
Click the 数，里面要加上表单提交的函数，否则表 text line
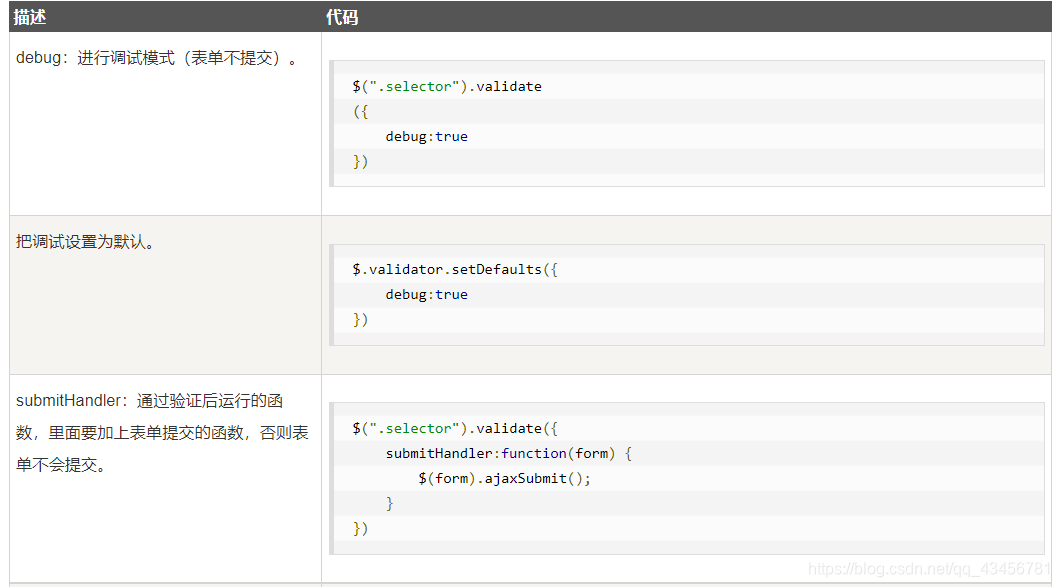coord(162,433)
